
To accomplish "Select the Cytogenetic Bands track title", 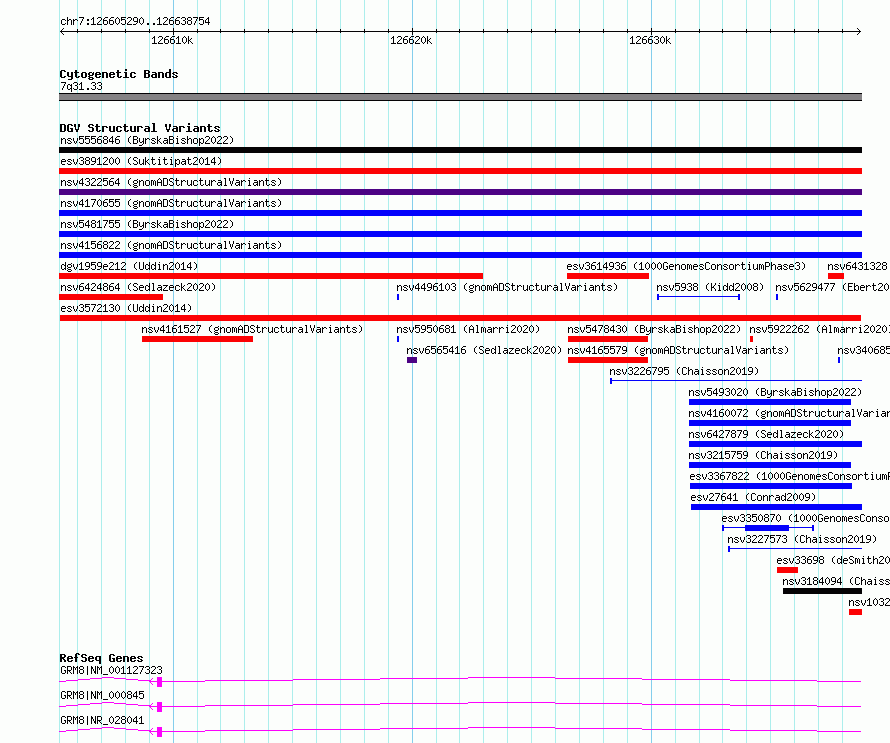I will tap(119, 74).
